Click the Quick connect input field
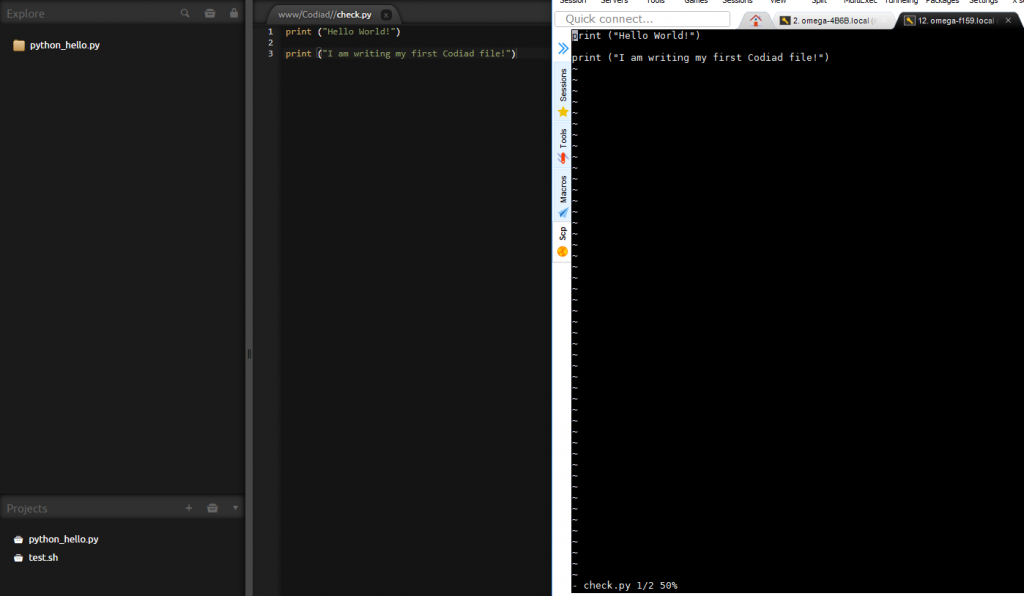1024x596 pixels. [x=641, y=18]
